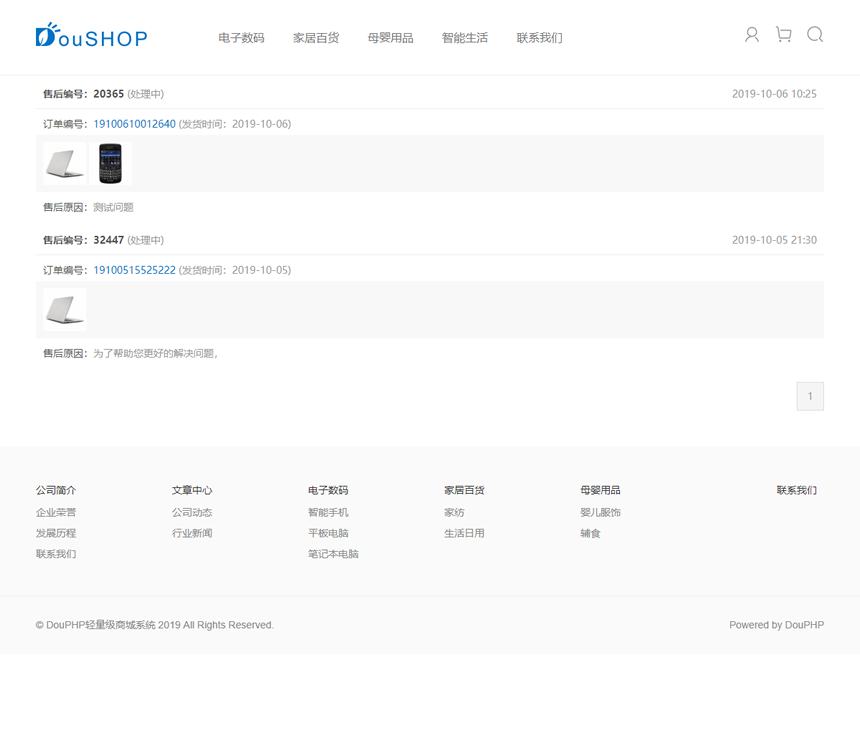Click the timestamp 2019-10-05 21:30

(x=774, y=240)
